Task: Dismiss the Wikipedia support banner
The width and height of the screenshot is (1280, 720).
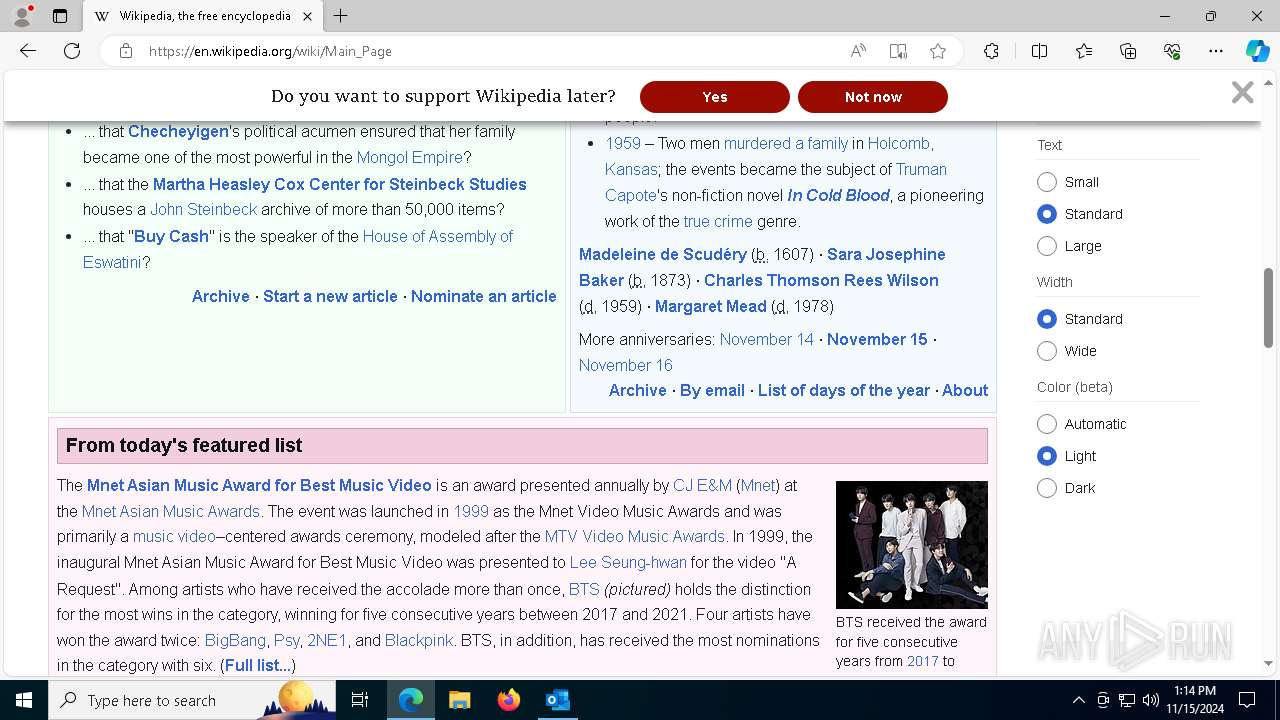Action: pos(1242,93)
